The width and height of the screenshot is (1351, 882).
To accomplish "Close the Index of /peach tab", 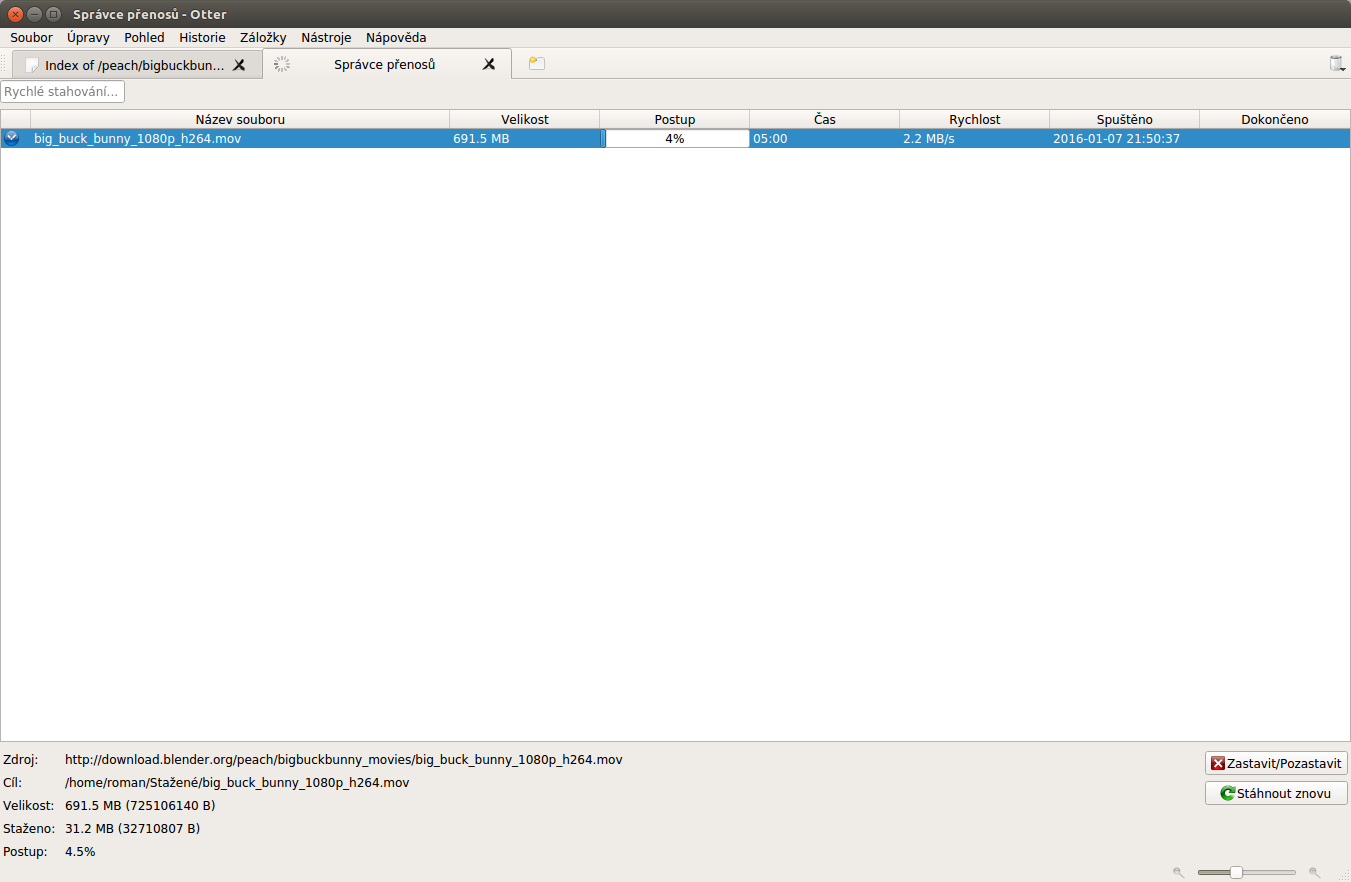I will (239, 65).
